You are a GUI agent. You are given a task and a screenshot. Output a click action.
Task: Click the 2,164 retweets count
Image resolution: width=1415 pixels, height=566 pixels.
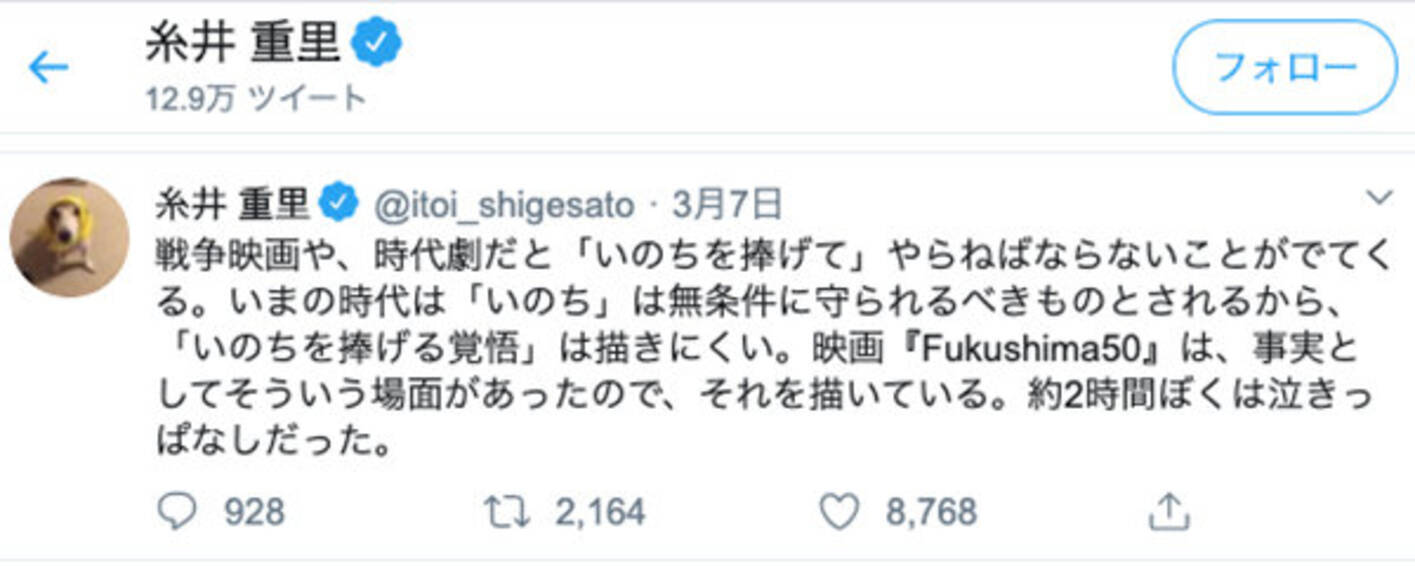click(599, 513)
